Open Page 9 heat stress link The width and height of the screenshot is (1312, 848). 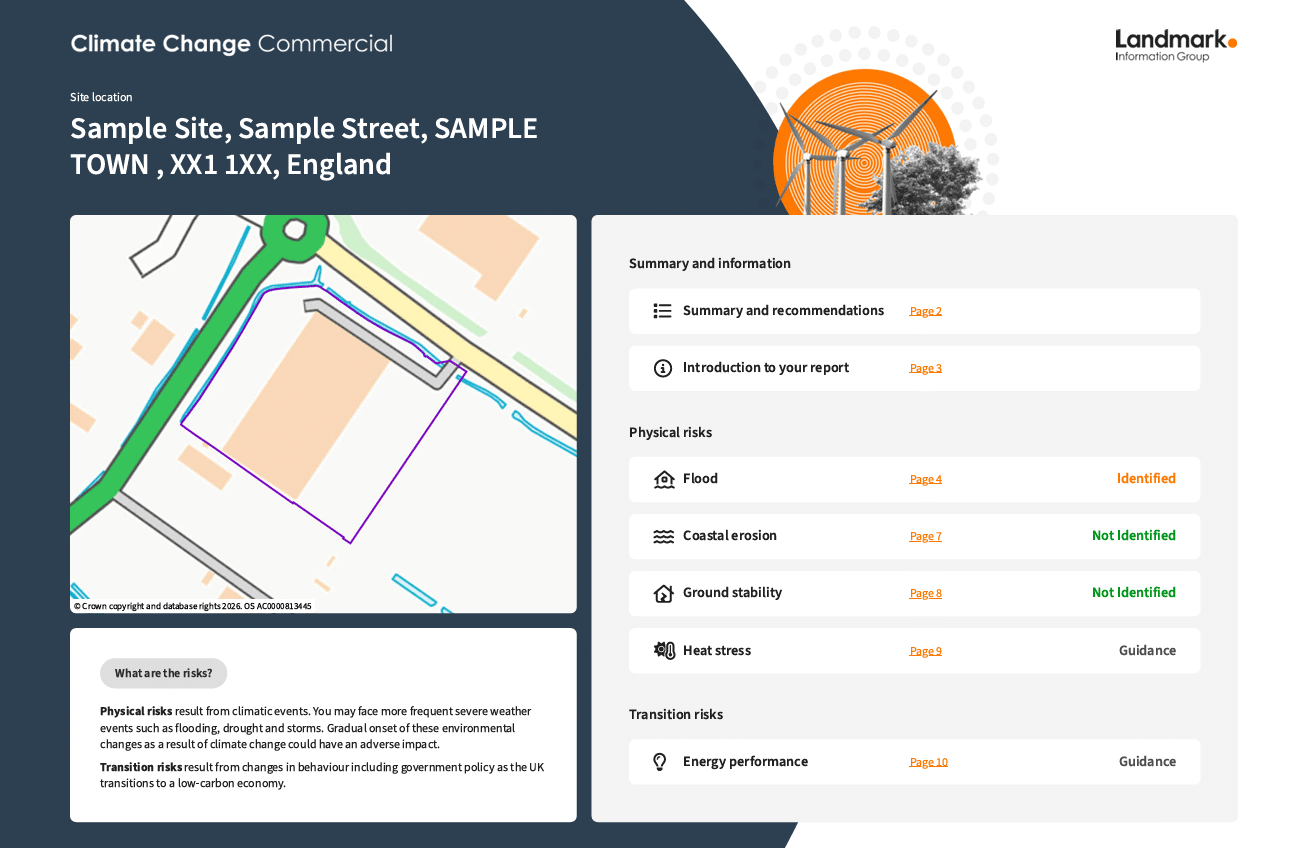[925, 651]
